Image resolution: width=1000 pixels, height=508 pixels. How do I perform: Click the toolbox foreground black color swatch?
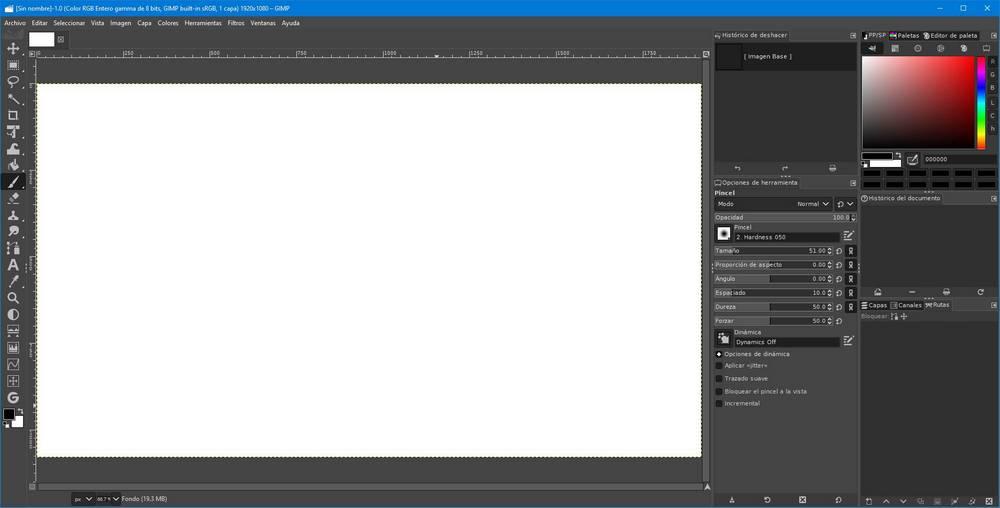[8, 414]
